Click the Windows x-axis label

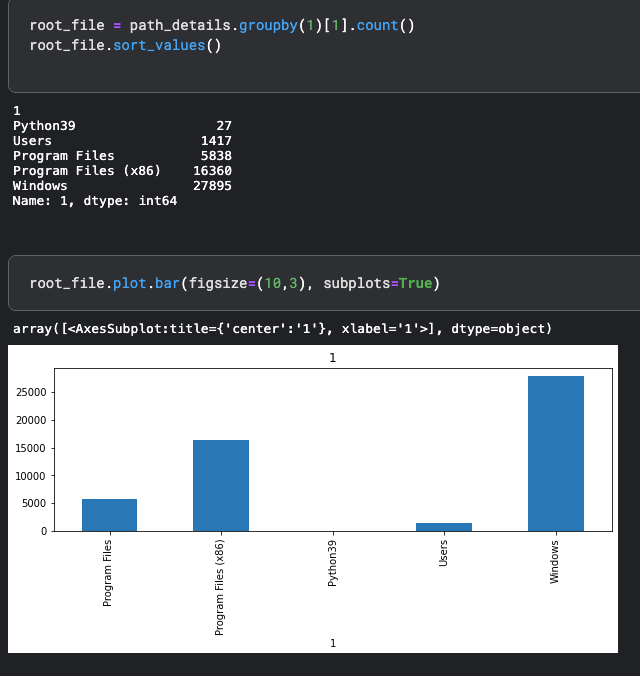pyautogui.click(x=554, y=562)
